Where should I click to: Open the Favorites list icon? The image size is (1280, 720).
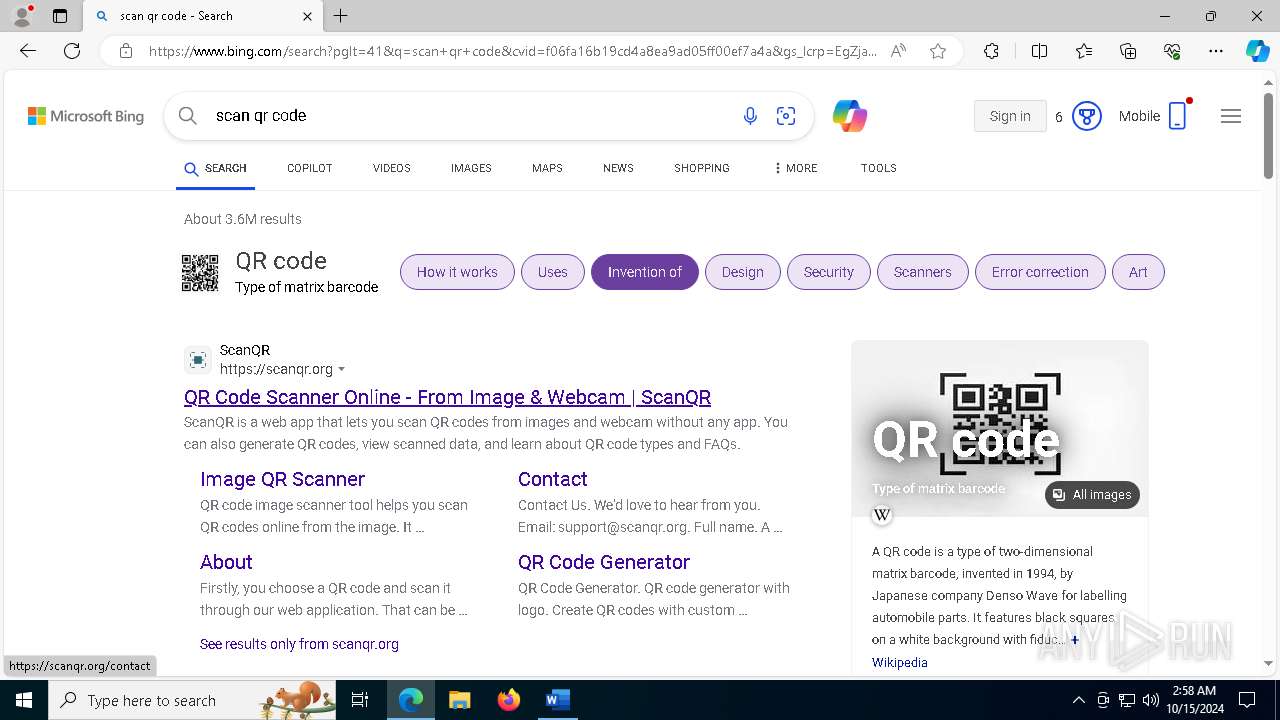pos(1084,51)
